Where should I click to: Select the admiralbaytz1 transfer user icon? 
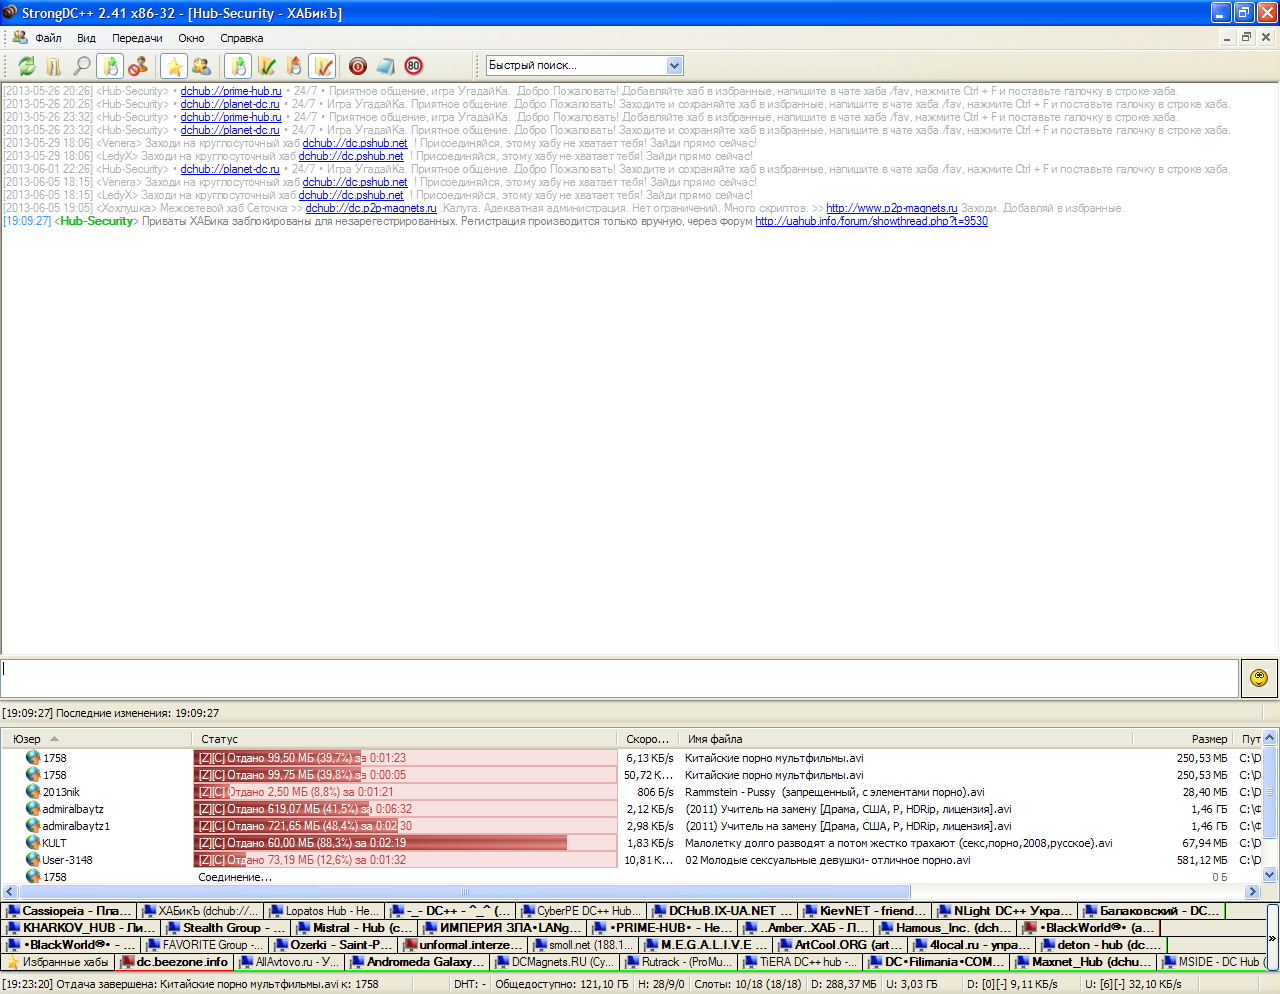tap(33, 826)
